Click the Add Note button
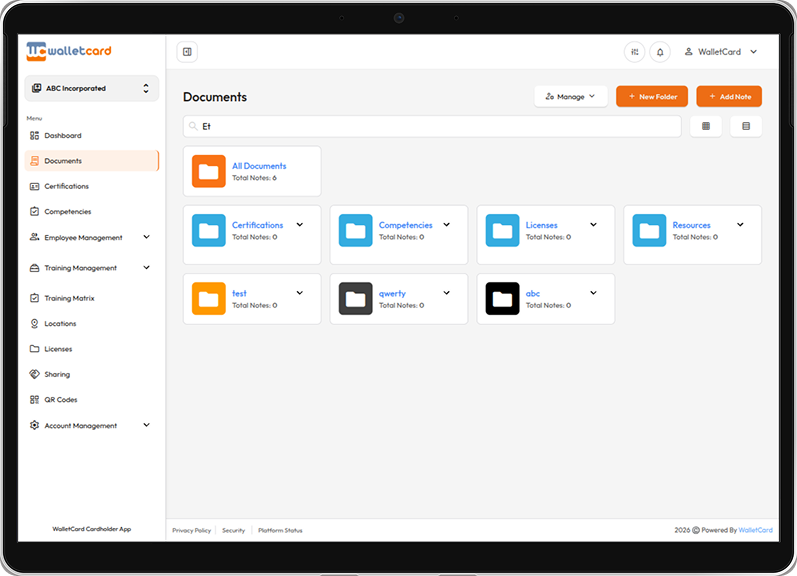Screen dimensions: 797x576 (x=729, y=97)
